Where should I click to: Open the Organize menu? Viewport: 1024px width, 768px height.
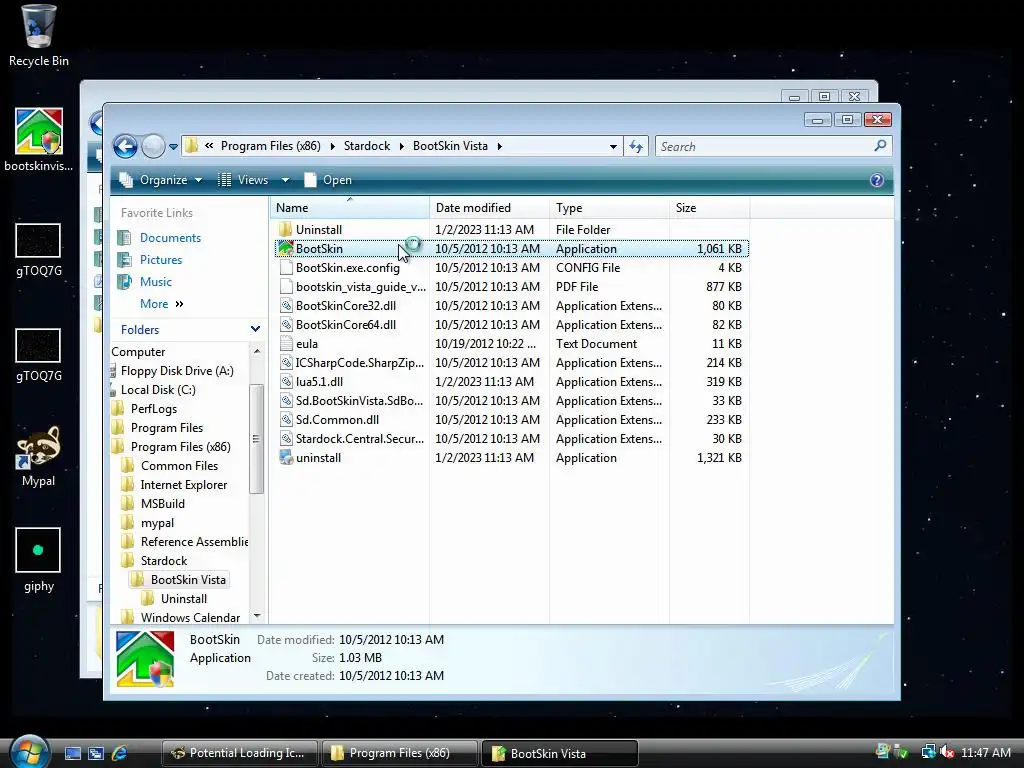(161, 180)
